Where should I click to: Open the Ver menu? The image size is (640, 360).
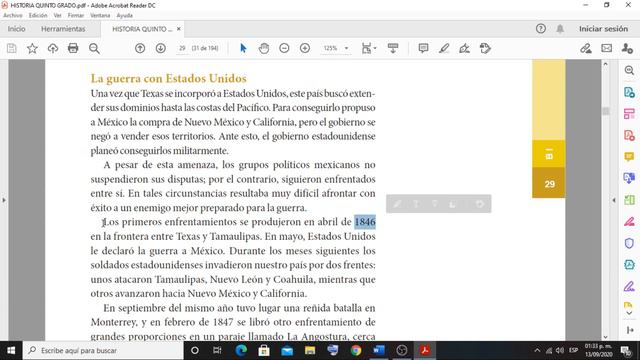point(58,16)
